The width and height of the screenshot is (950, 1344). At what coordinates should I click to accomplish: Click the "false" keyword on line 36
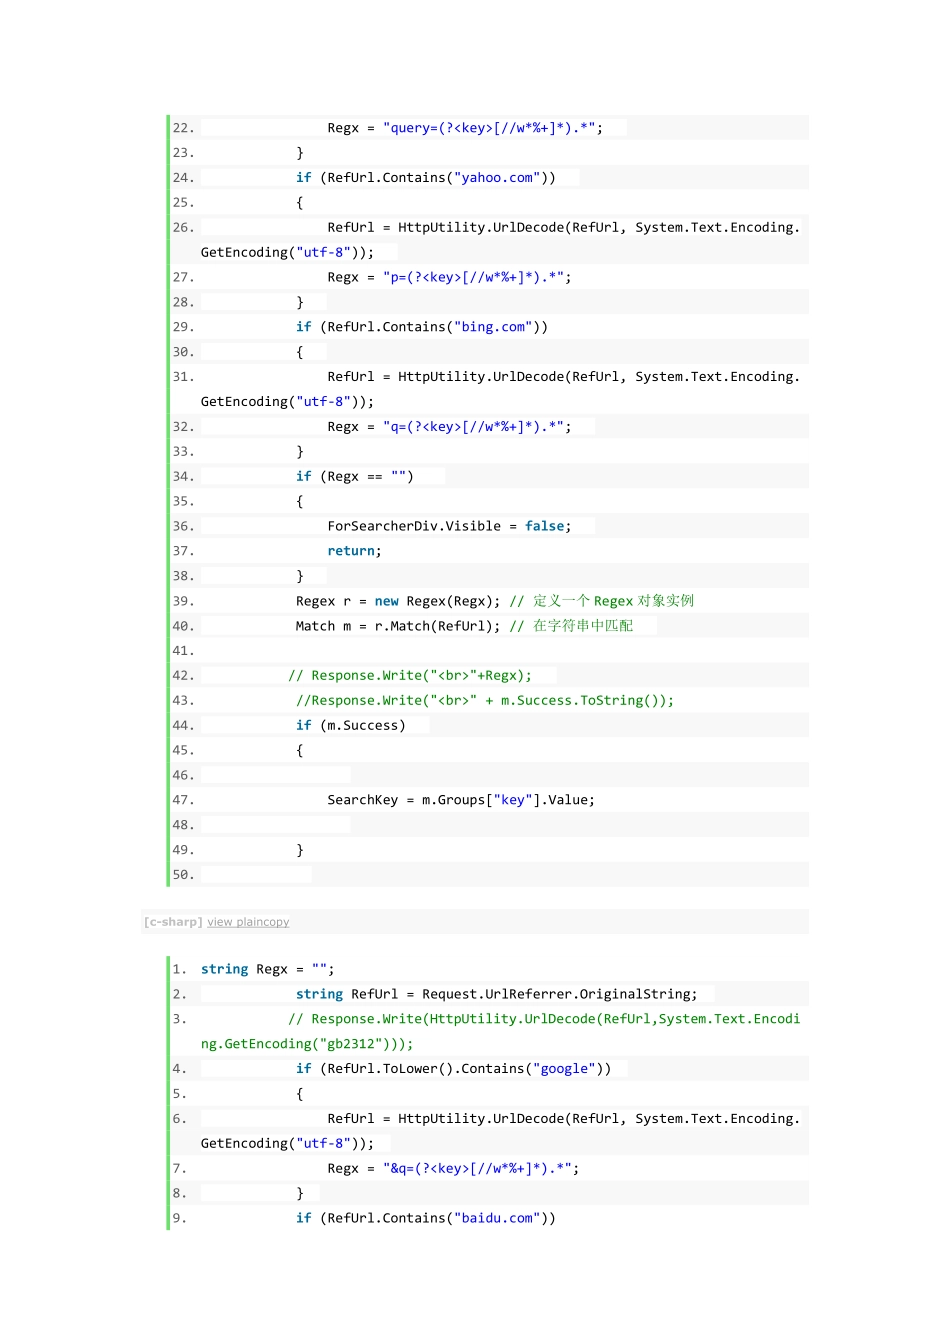click(545, 526)
